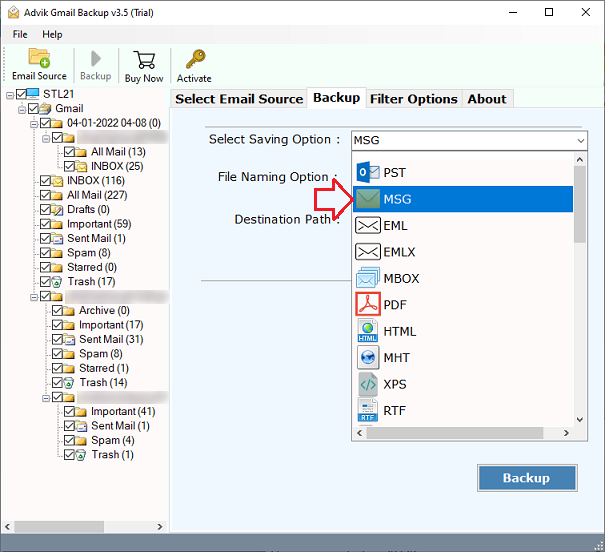Image resolution: width=605 pixels, height=552 pixels.
Task: Open the File menu
Action: (x=20, y=34)
